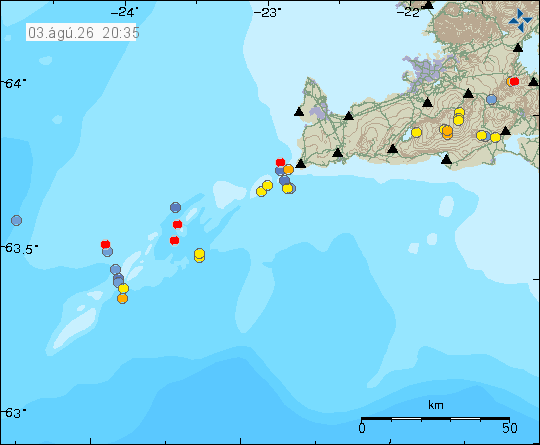Image resolution: width=540 pixels, height=445 pixels.
Task: Select the red marker in the far southwest cluster
Action: pyautogui.click(x=105, y=244)
